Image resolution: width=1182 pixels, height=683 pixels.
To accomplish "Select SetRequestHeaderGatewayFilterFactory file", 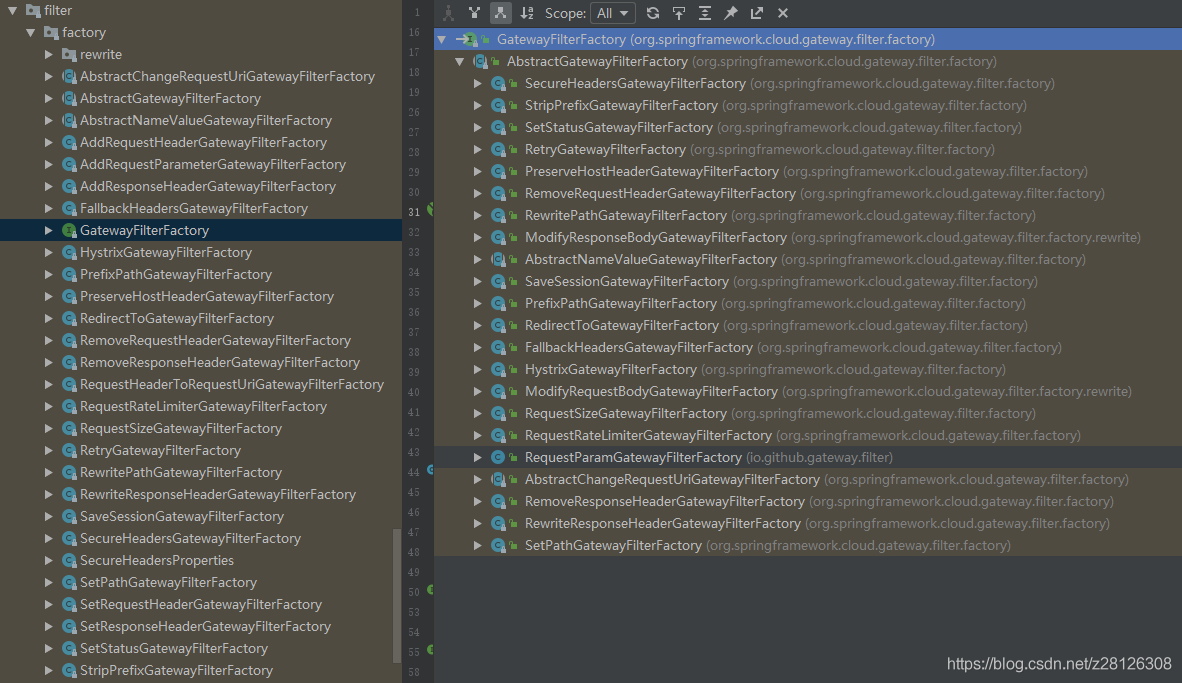I will click(201, 605).
